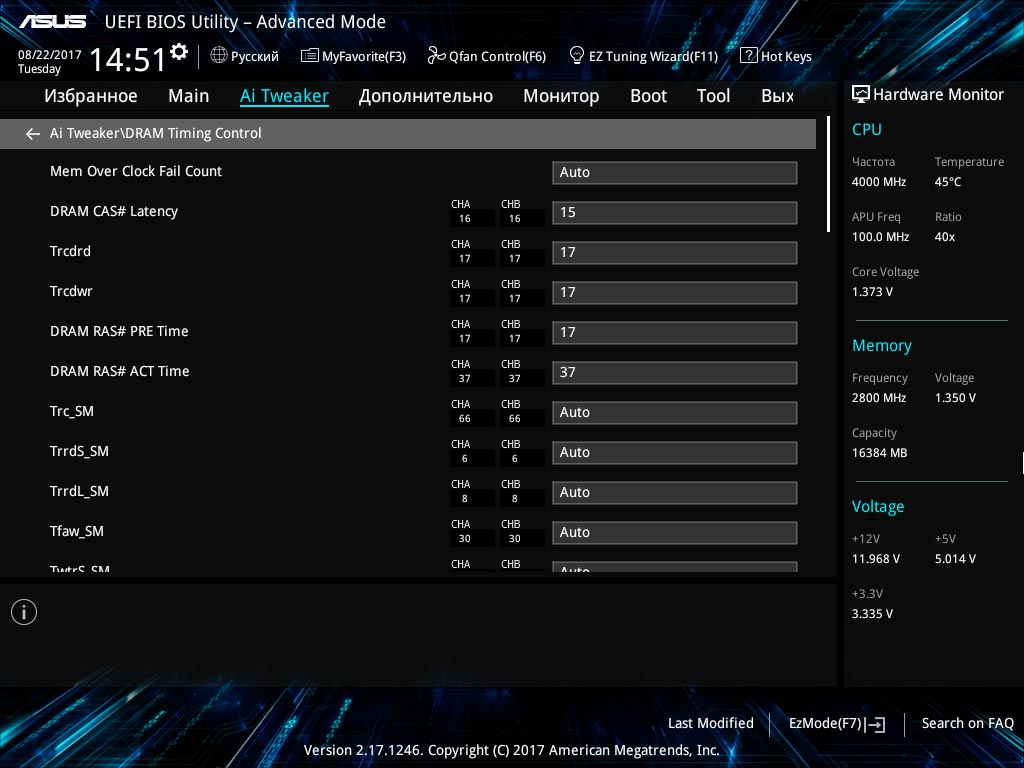Click the settings list scrollbar
The width and height of the screenshot is (1024, 768).
coord(828,174)
